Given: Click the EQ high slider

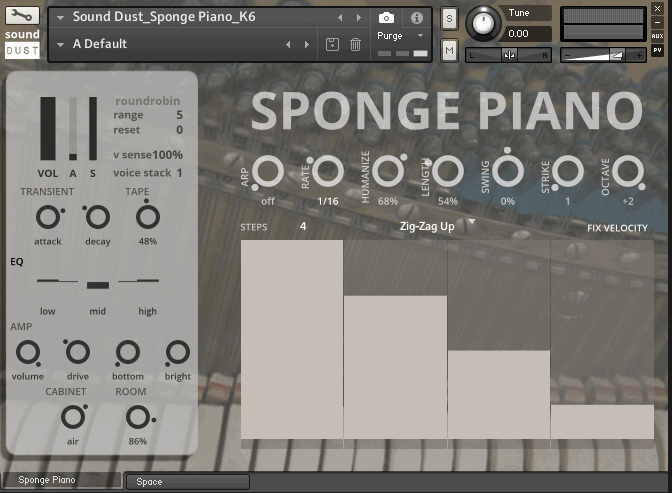Looking at the screenshot, I should (138, 281).
